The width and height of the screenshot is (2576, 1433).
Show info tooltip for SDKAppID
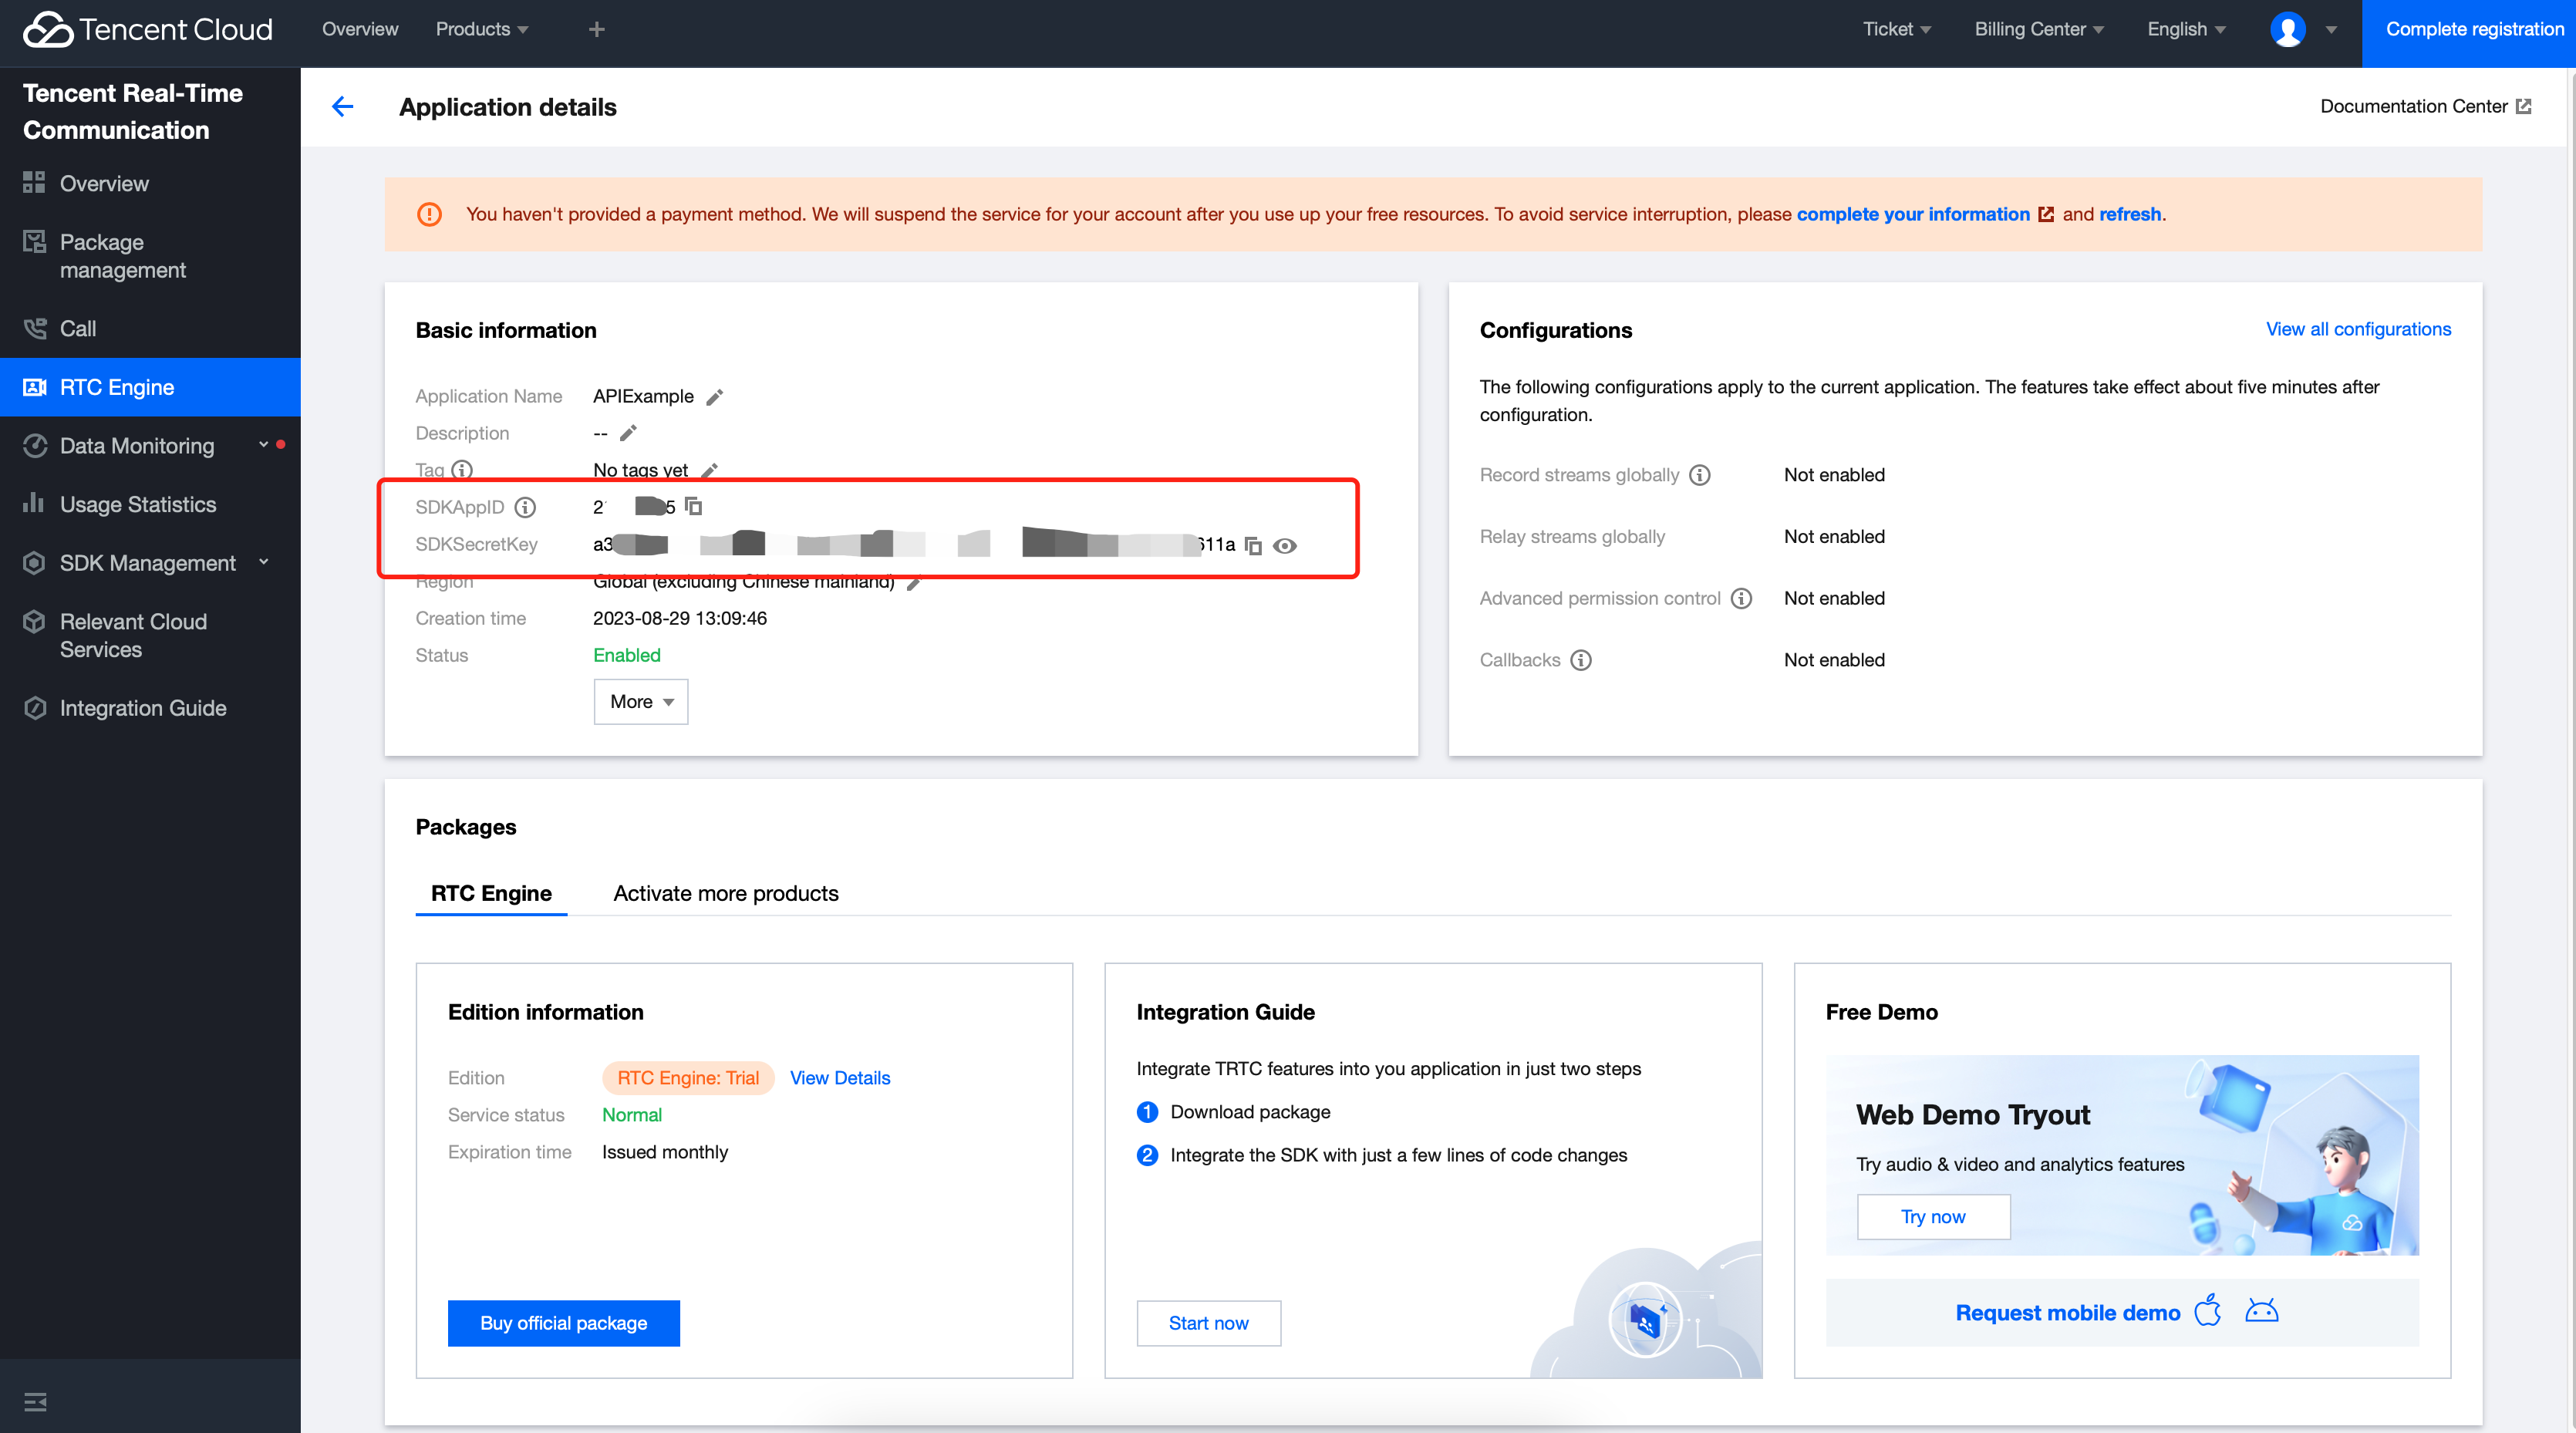(525, 507)
